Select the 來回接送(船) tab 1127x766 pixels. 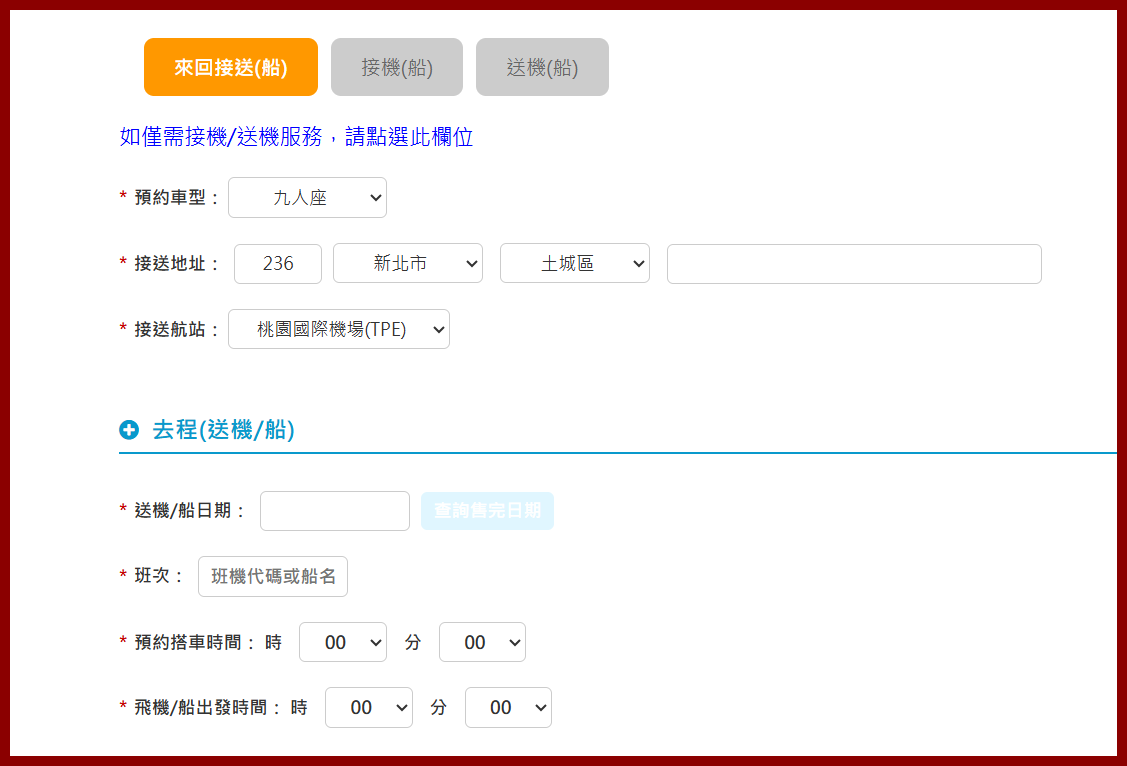231,67
